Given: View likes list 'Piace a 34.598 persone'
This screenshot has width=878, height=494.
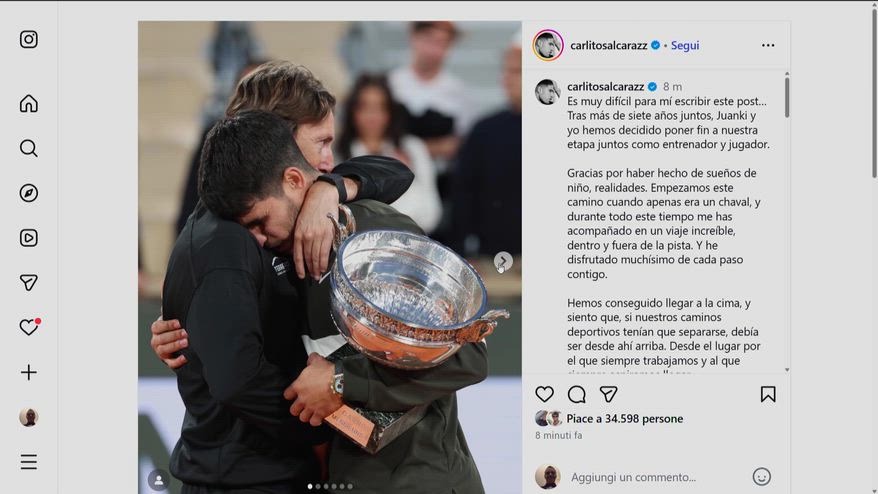Looking at the screenshot, I should click(x=624, y=418).
